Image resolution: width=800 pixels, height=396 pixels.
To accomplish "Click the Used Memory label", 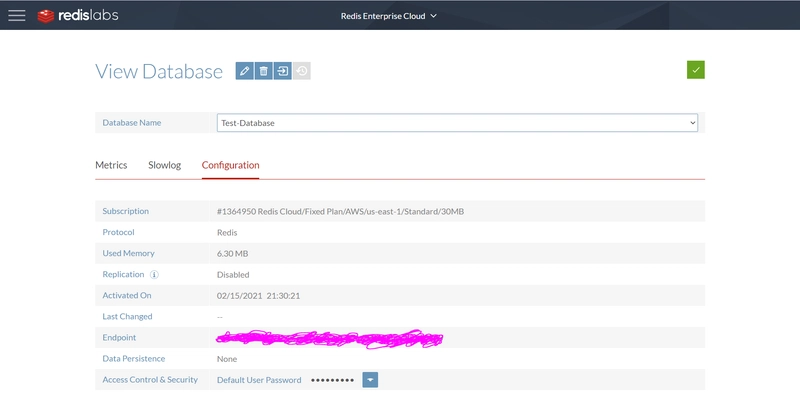I will point(129,254).
